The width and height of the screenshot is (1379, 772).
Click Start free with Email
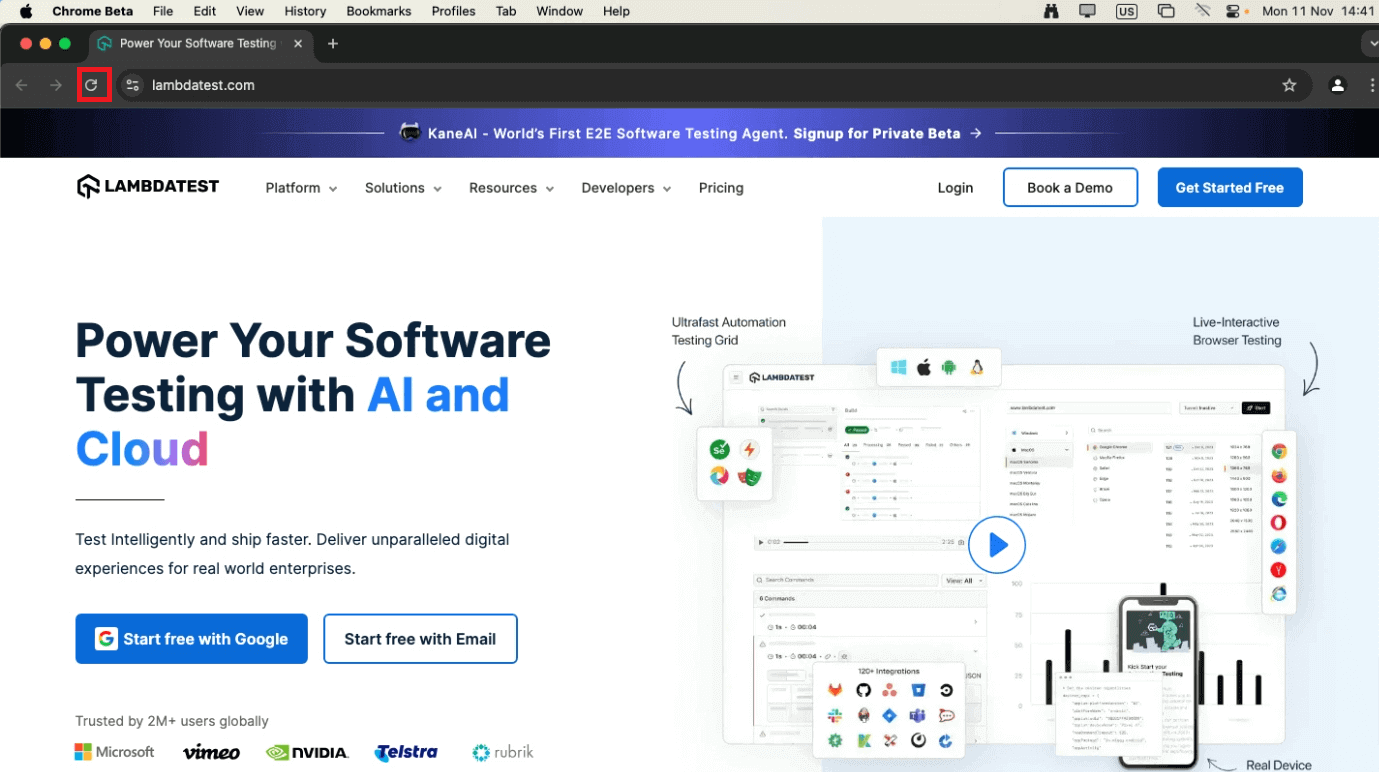420,639
